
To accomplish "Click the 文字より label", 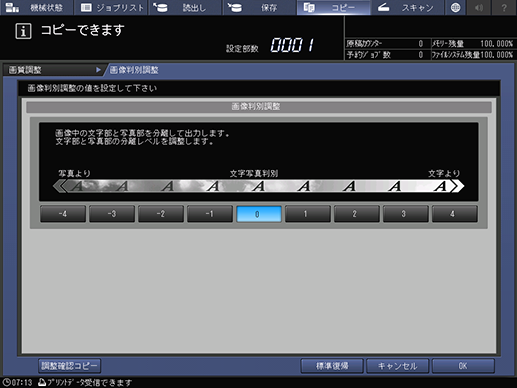I will point(444,173).
